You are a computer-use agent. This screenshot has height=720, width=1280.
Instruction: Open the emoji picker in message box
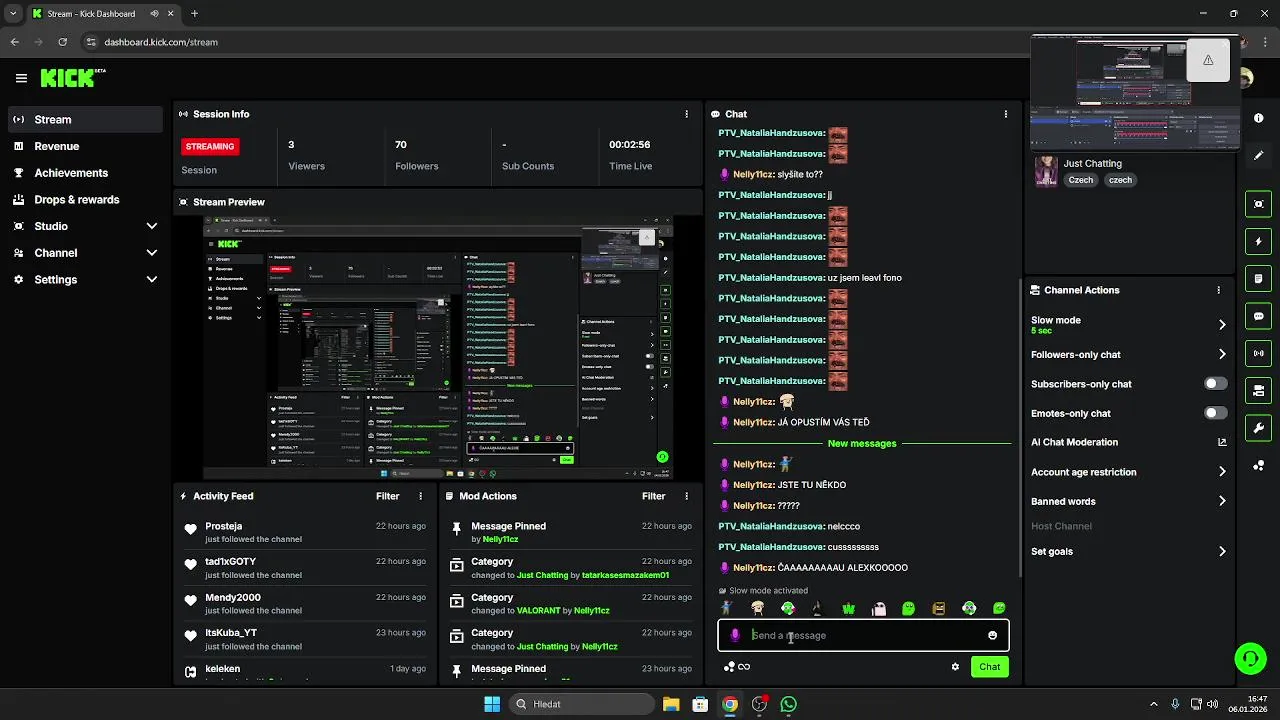[992, 635]
